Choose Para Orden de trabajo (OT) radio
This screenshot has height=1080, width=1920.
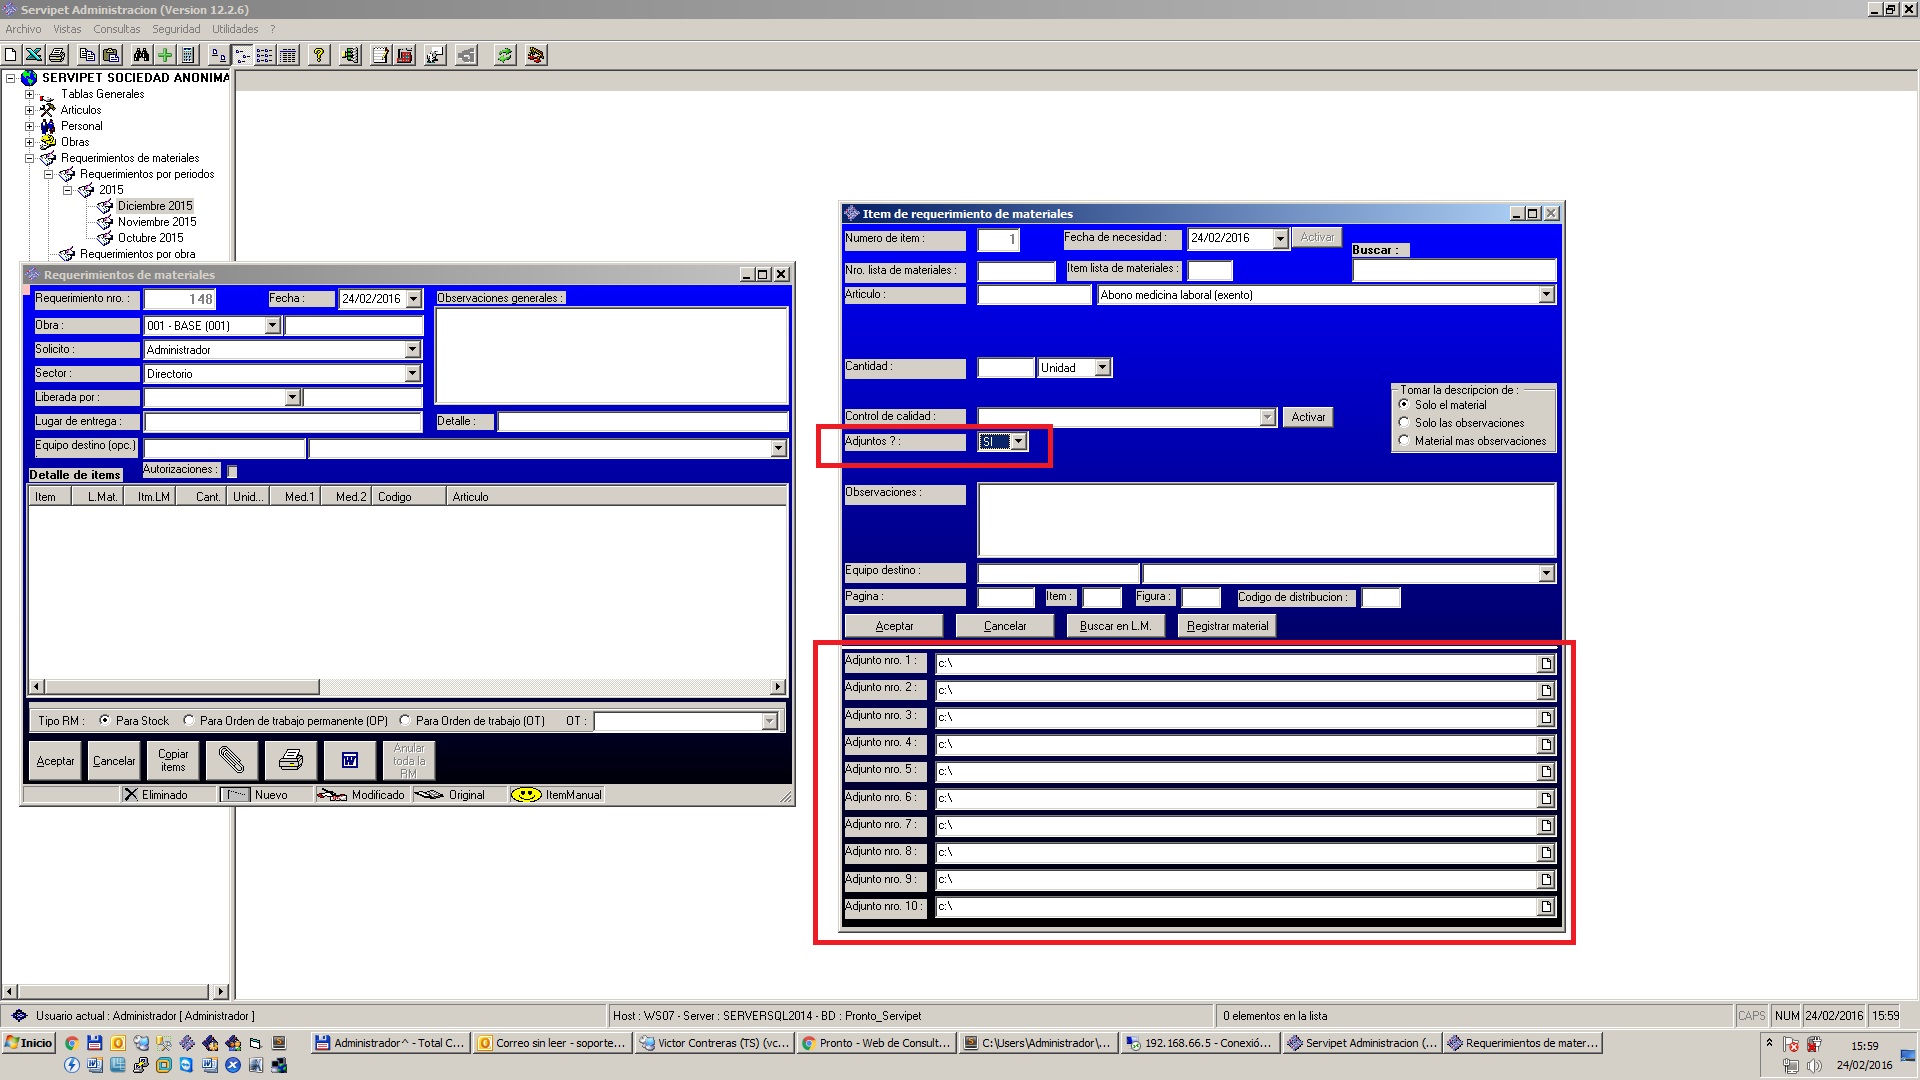(x=405, y=720)
